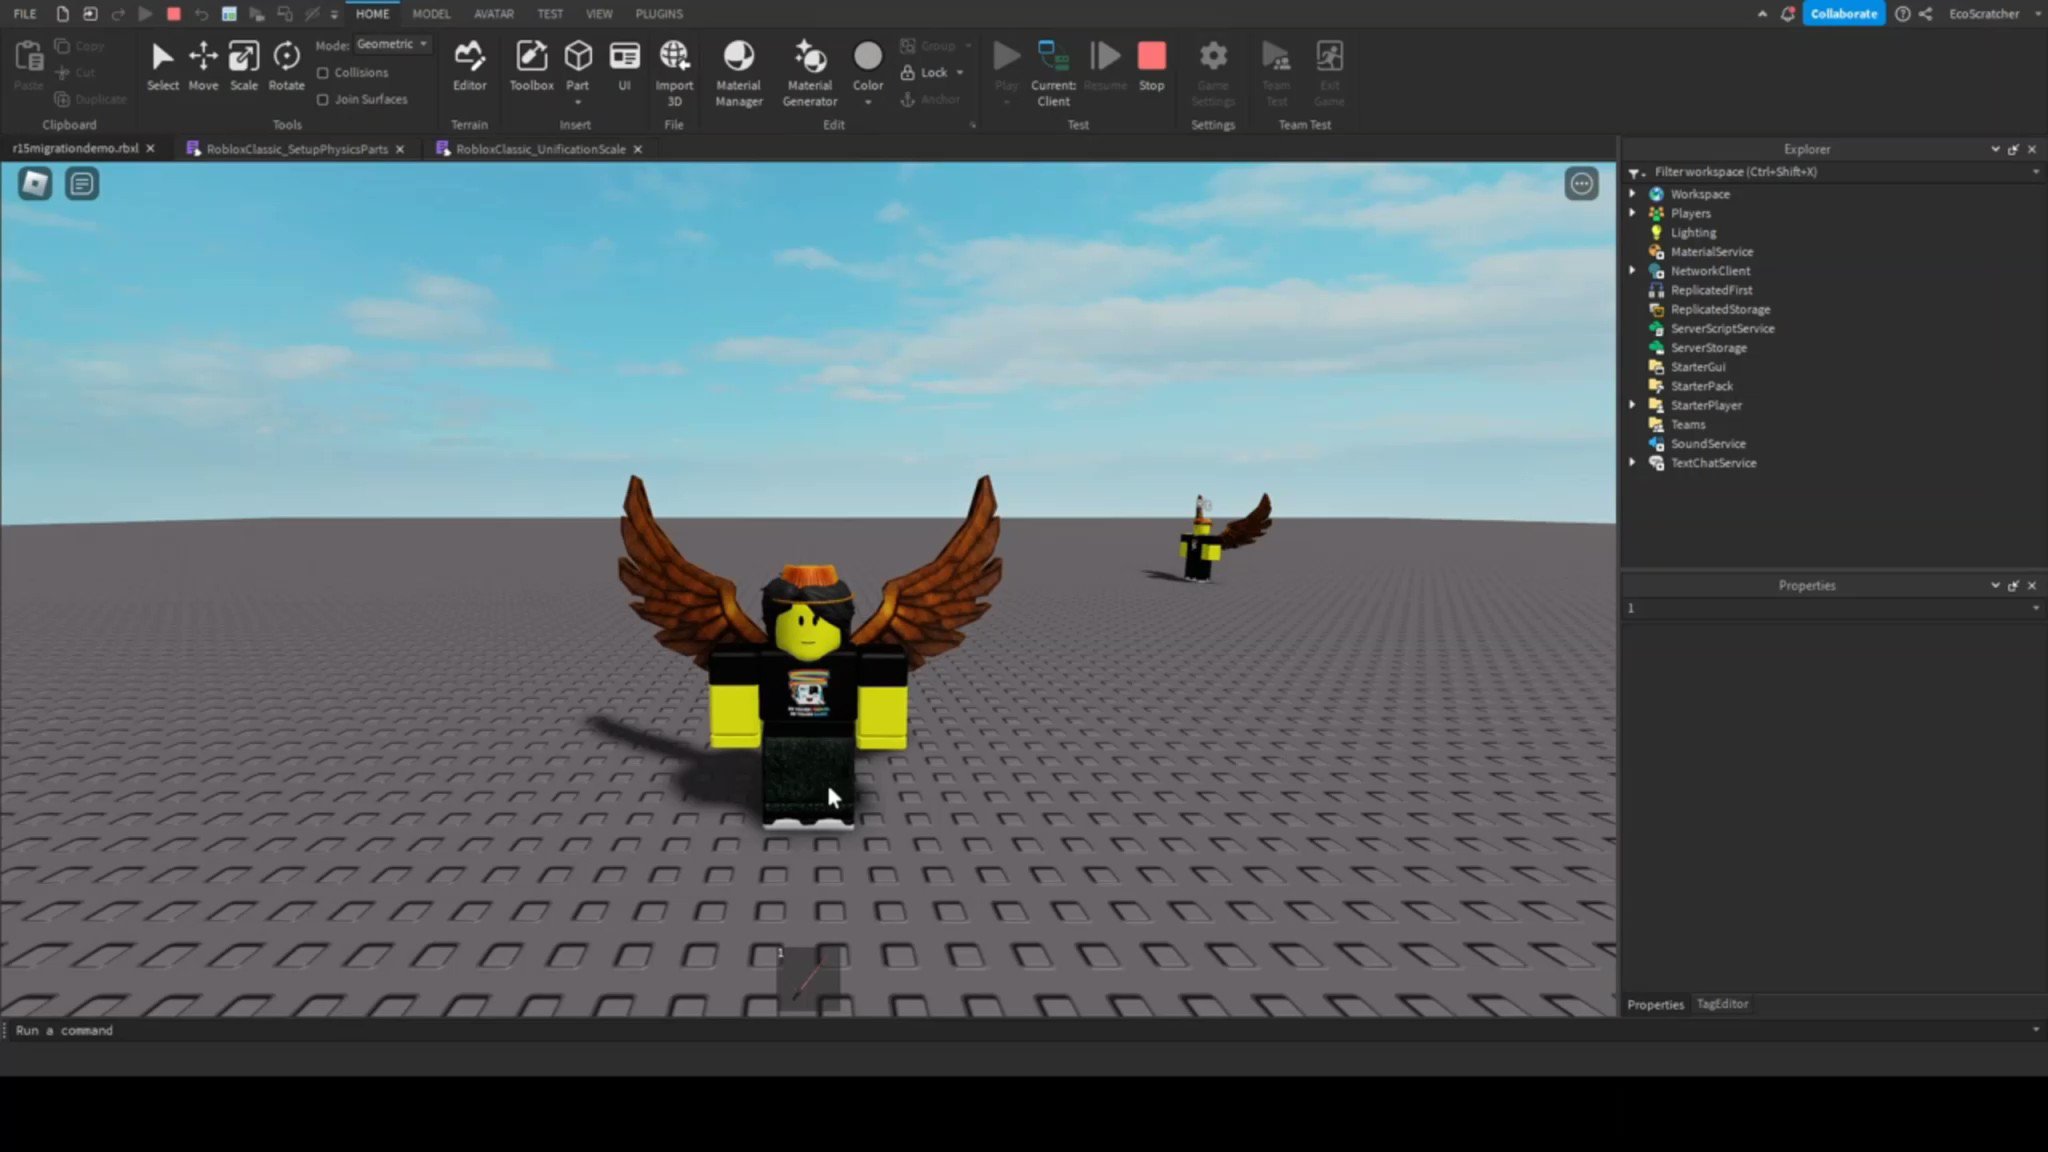2048x1152 pixels.
Task: Click the Color swatch tool
Action: click(x=867, y=57)
